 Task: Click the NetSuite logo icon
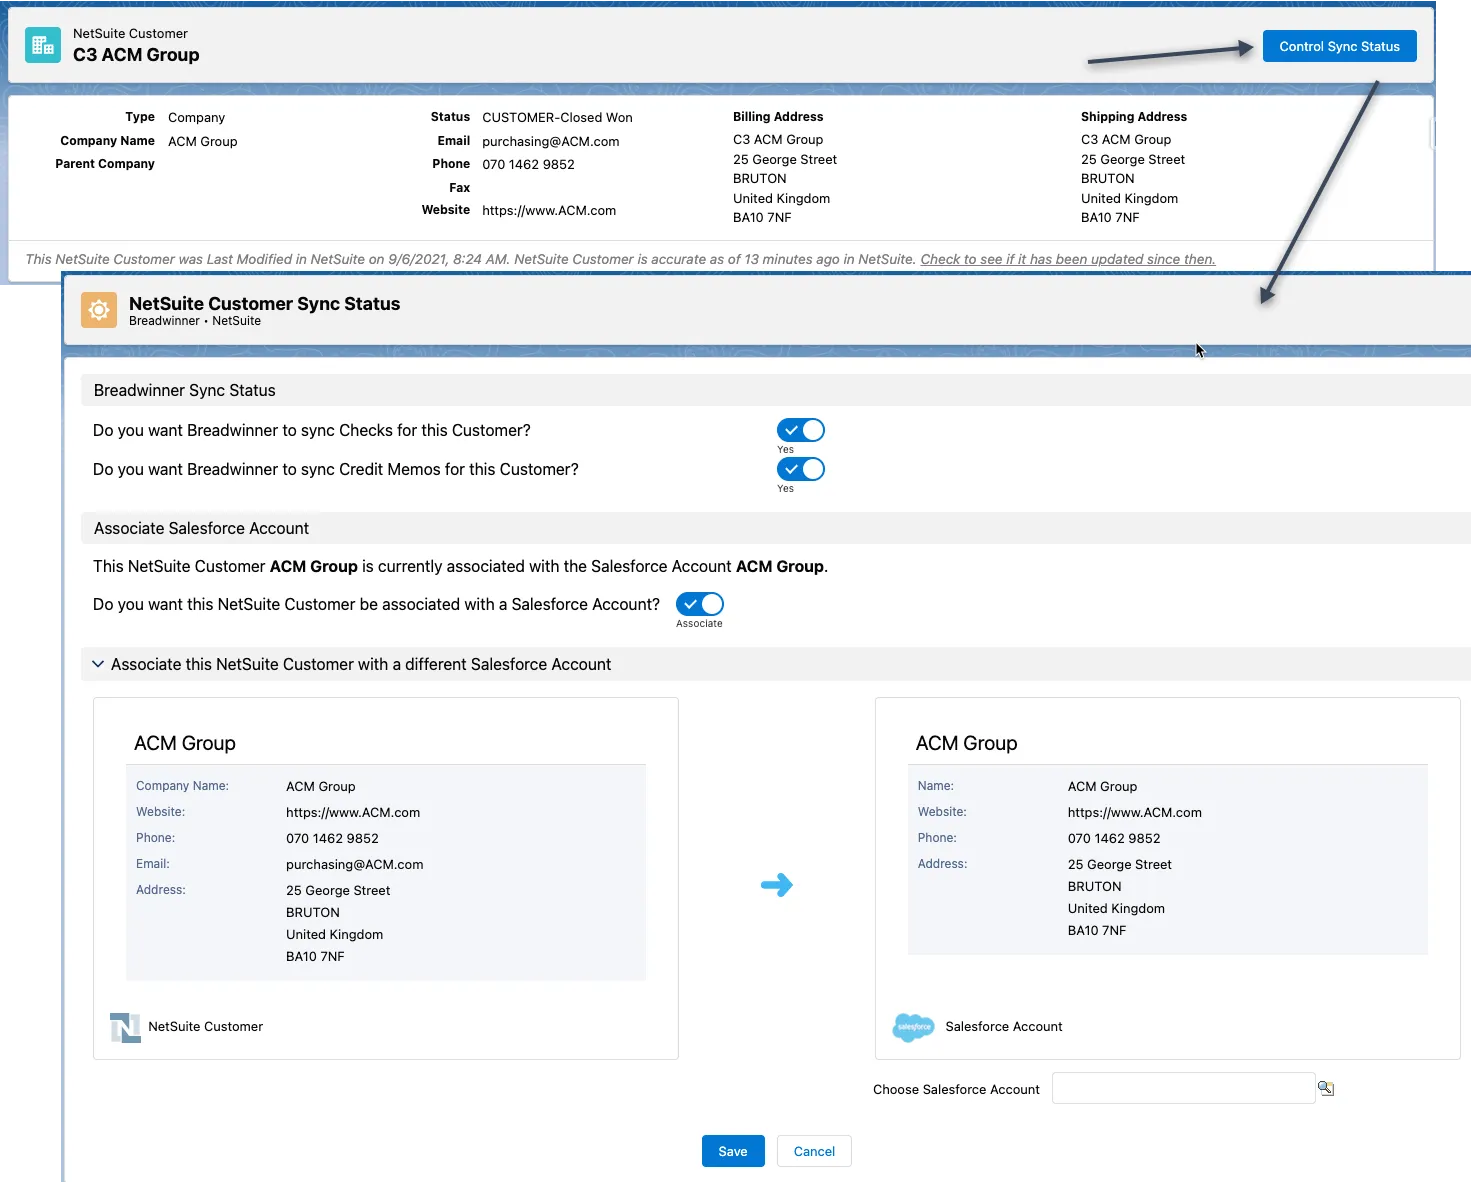125,1027
